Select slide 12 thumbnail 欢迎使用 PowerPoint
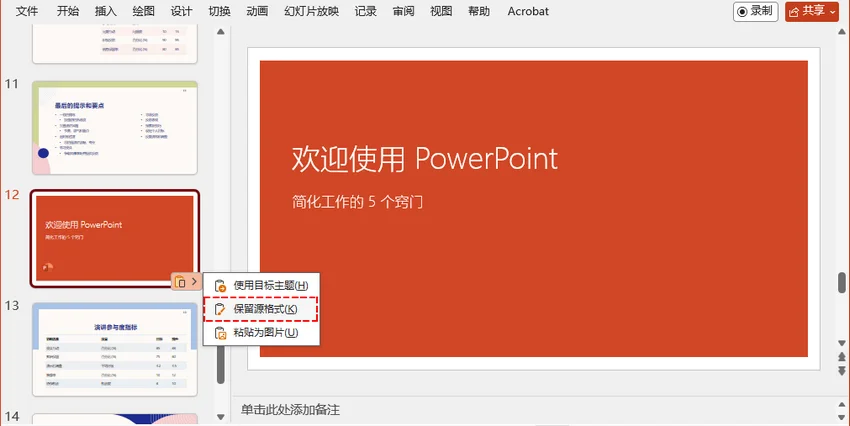850x426 pixels. (x=114, y=238)
